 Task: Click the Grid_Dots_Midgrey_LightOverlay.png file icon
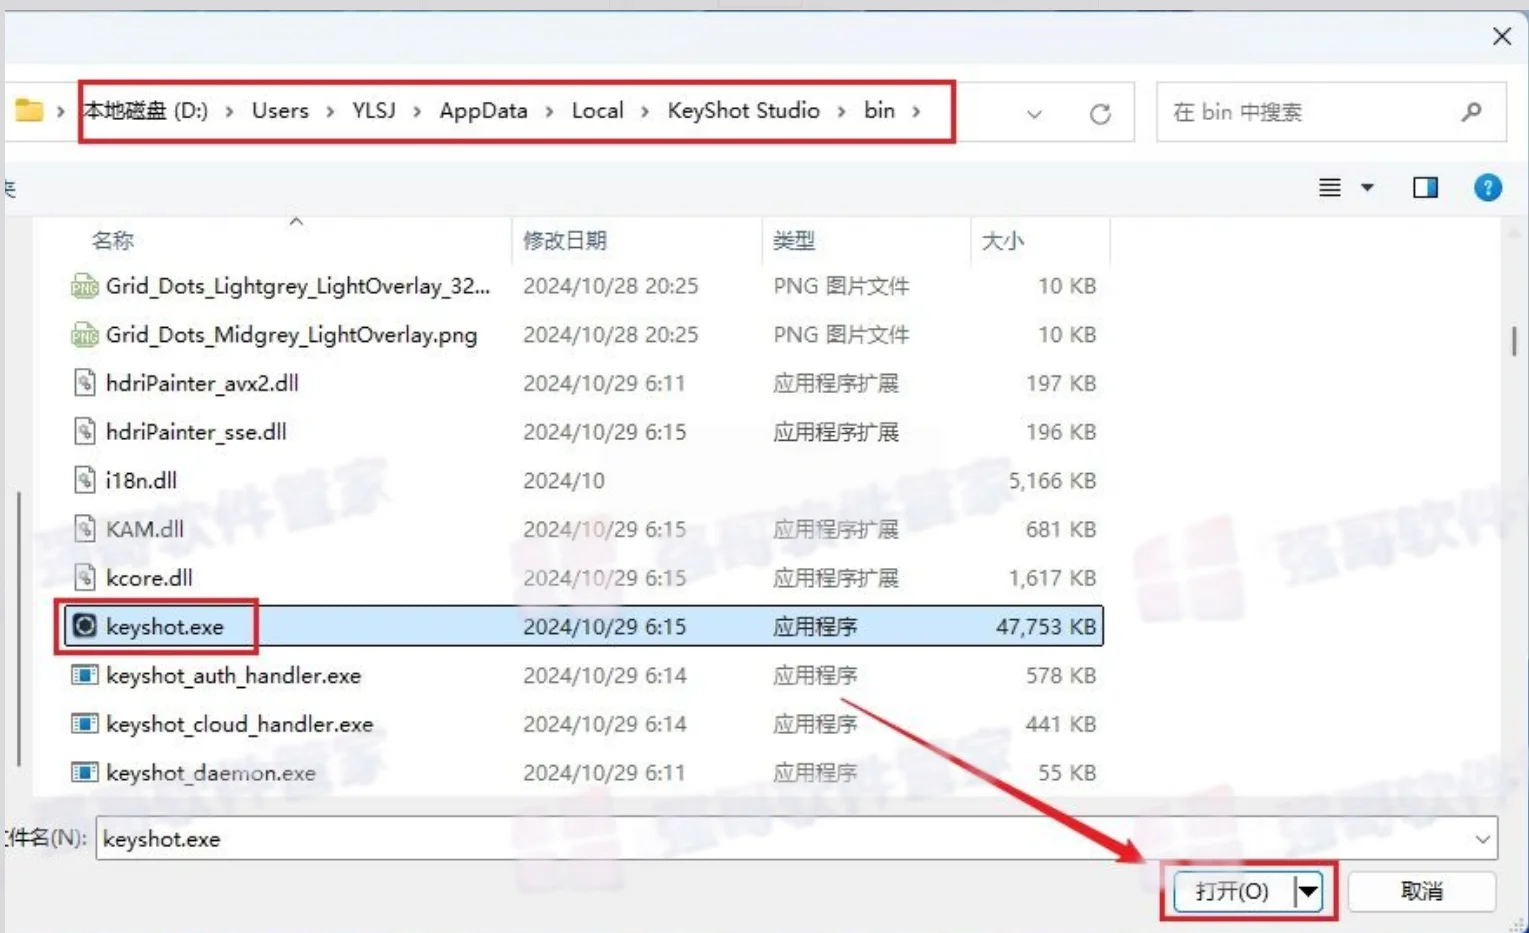click(85, 334)
